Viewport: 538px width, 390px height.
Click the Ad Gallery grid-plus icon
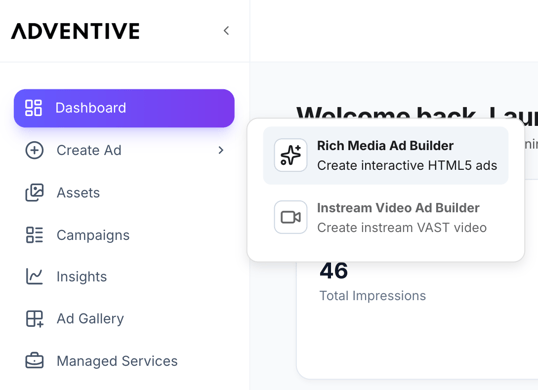34,319
